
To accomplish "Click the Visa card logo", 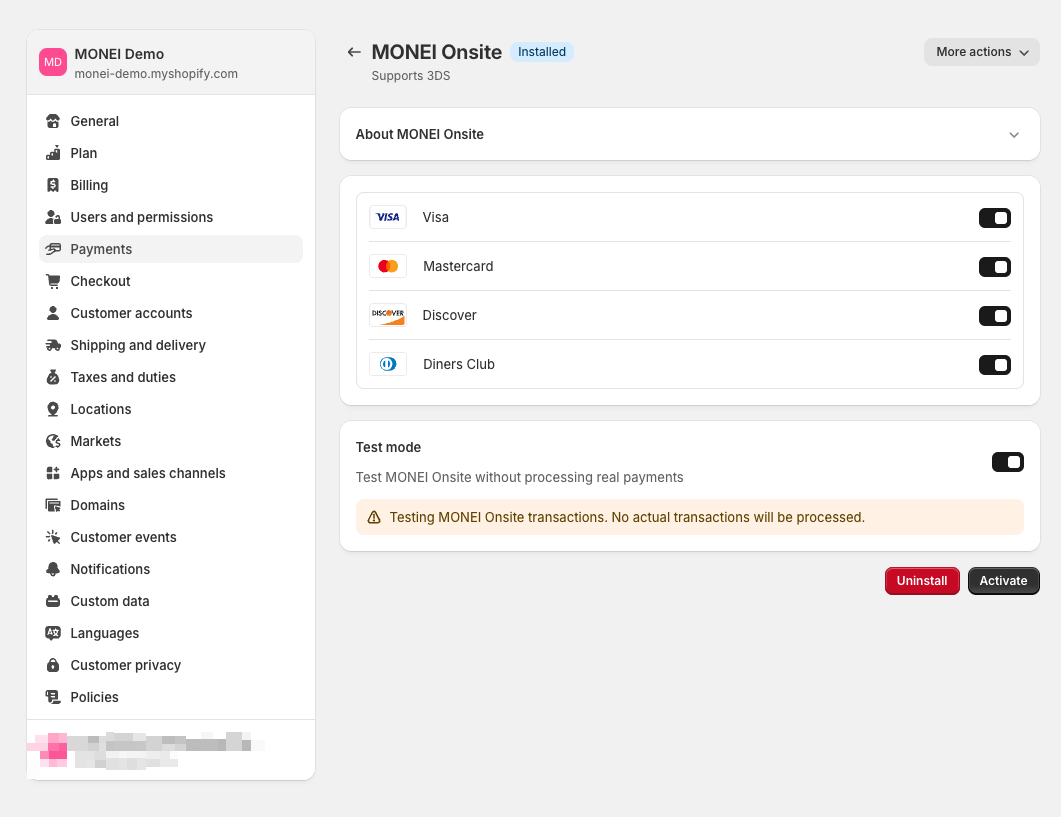I will (388, 217).
